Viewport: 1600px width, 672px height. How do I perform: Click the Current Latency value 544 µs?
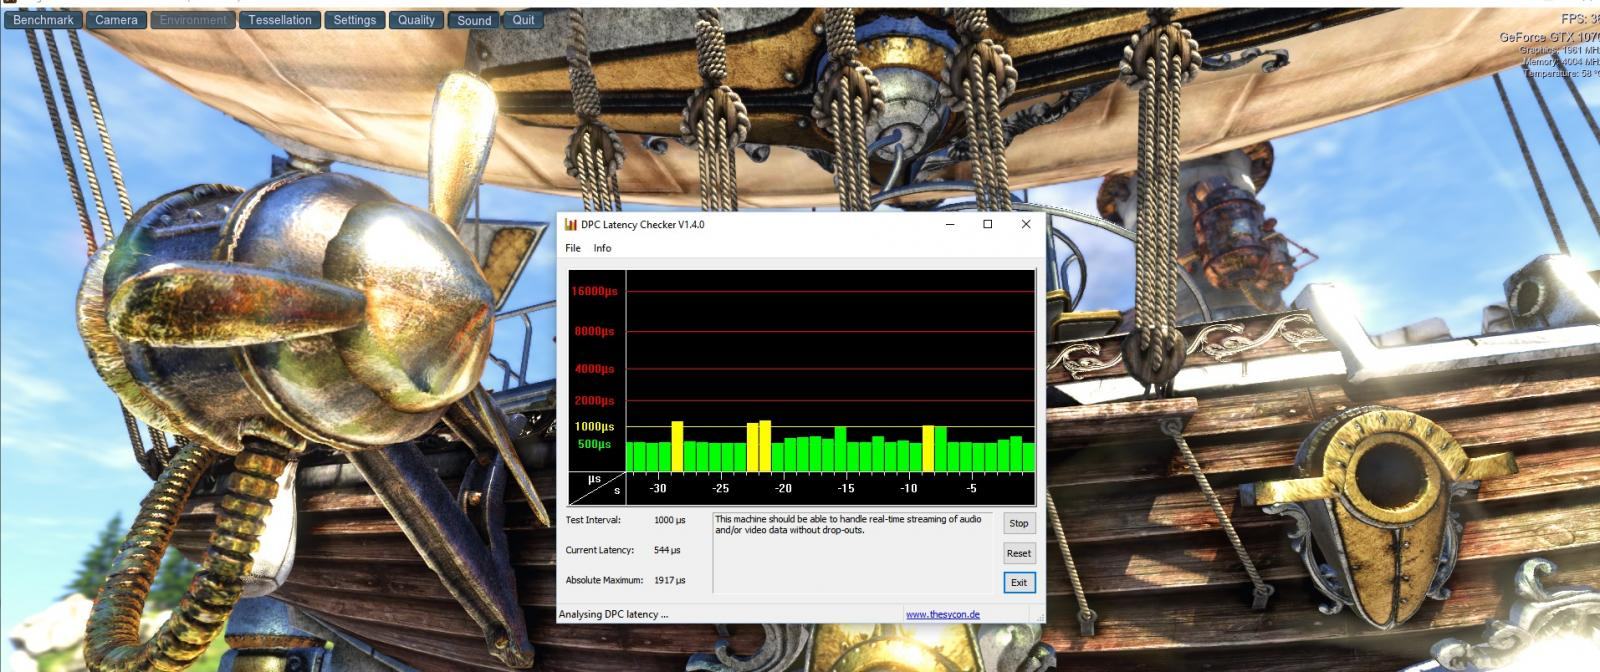667,550
